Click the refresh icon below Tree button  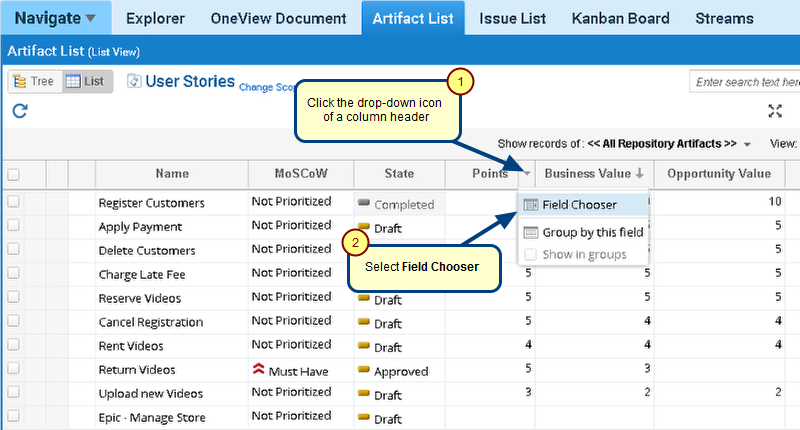[x=19, y=112]
